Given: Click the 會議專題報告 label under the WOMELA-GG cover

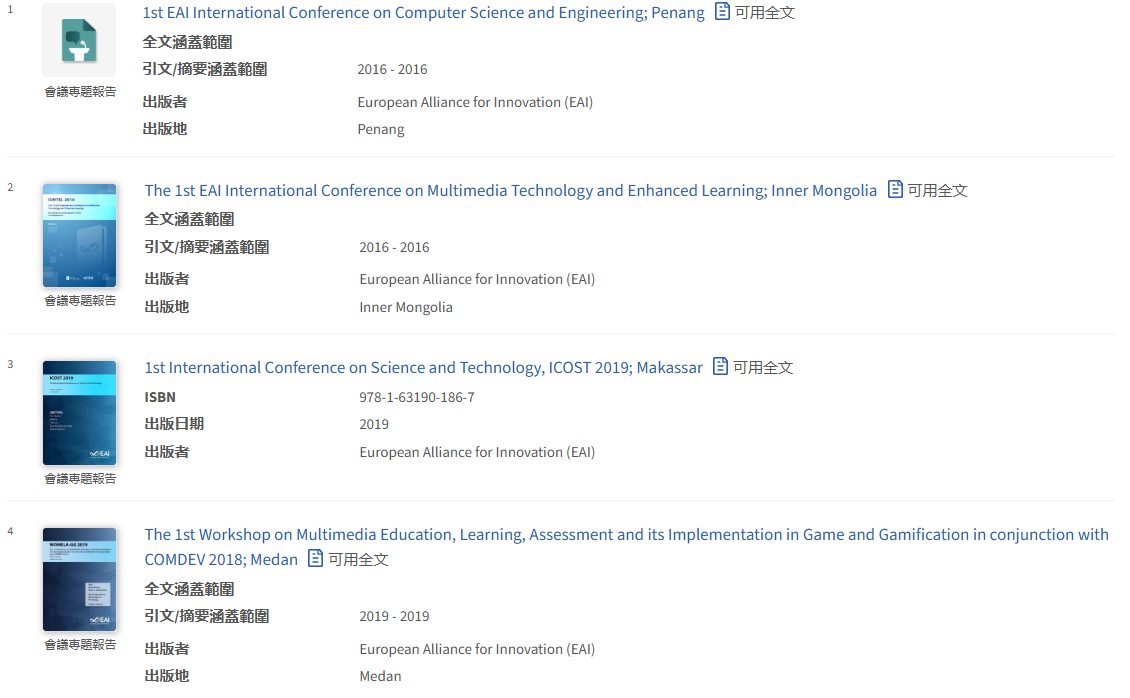Looking at the screenshot, I should coord(80,645).
